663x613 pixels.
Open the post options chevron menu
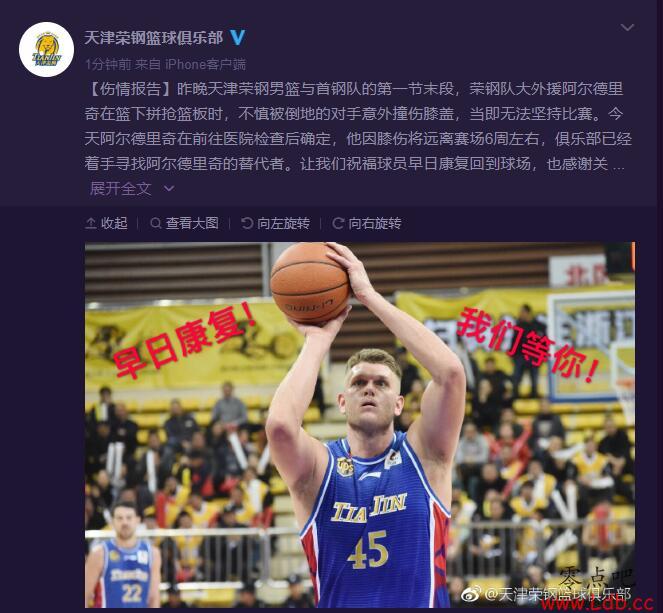click(627, 27)
